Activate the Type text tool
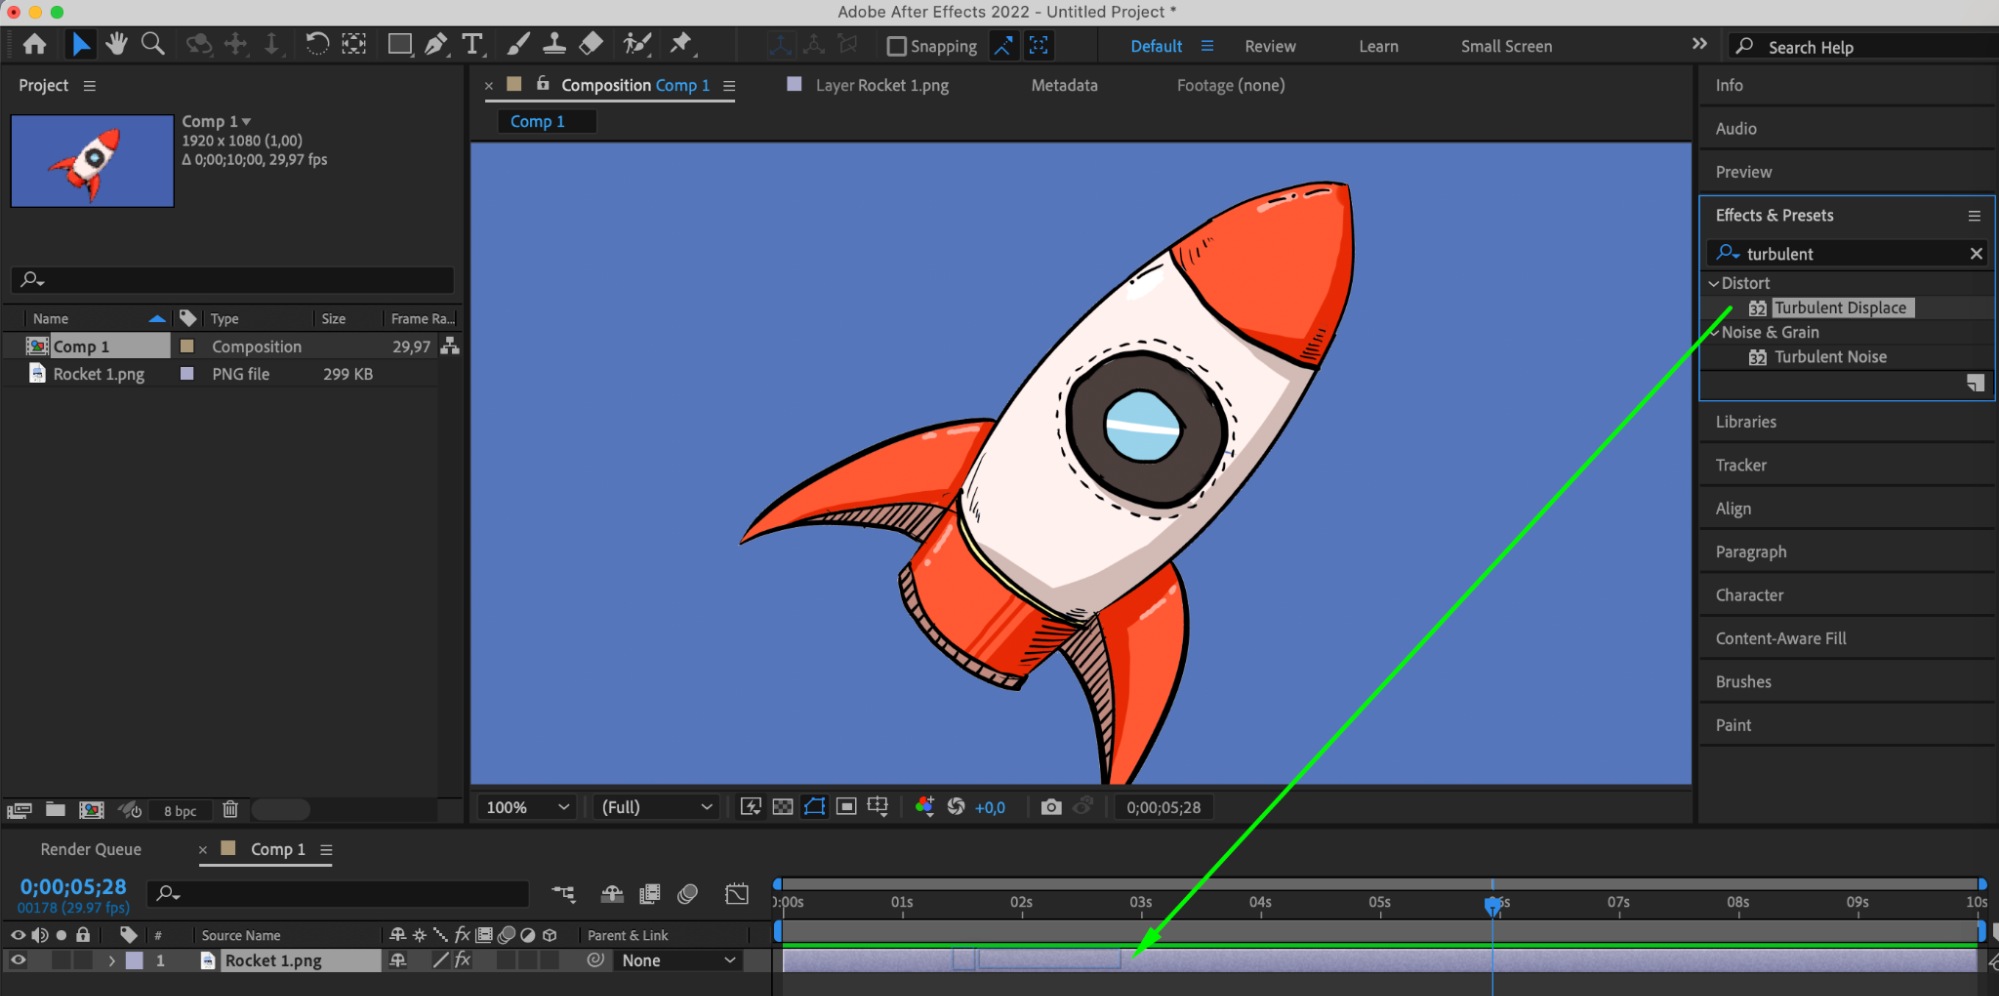The height and width of the screenshot is (996, 1999). point(472,44)
